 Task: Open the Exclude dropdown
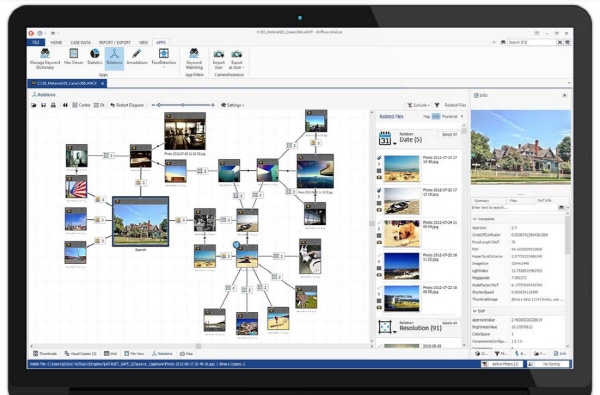418,105
